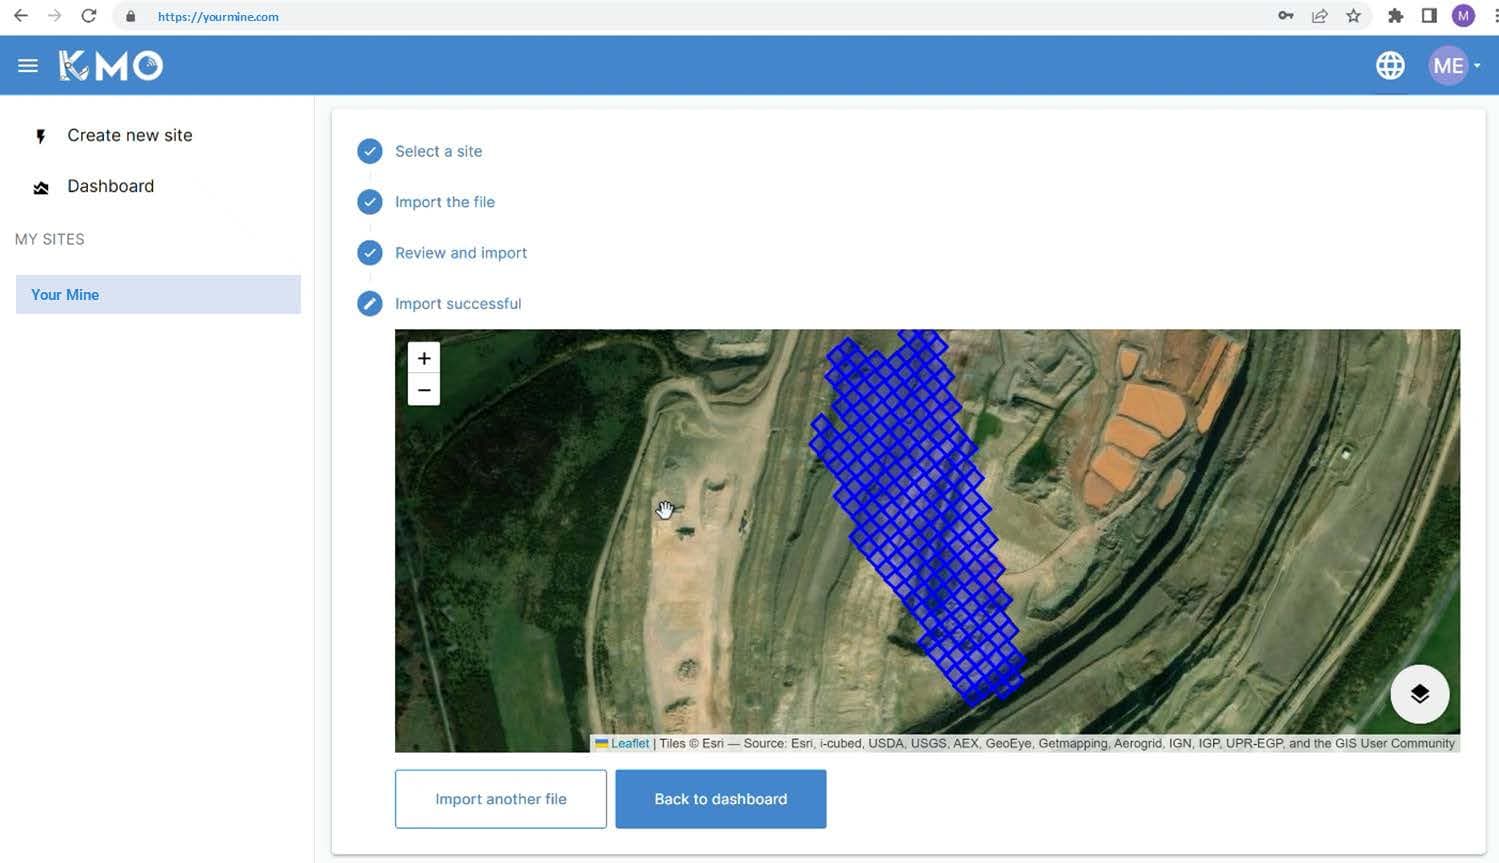Reload the browser page

89,16
